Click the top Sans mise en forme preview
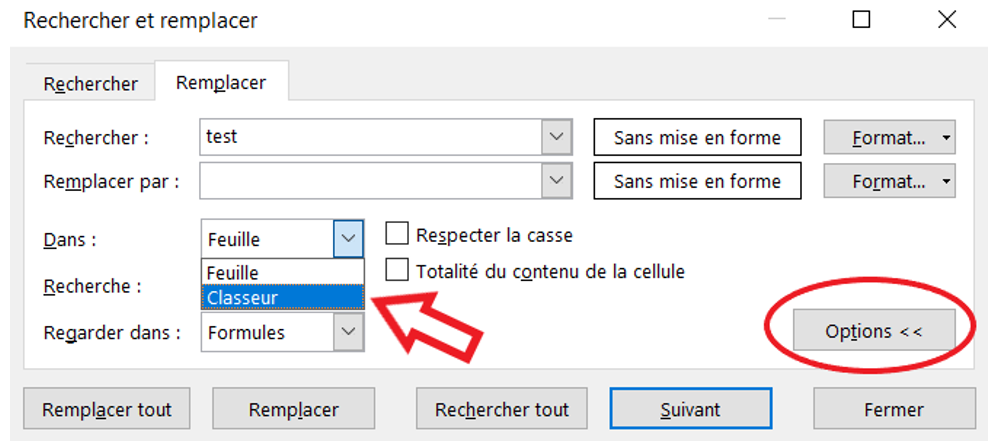The image size is (994, 446). tap(697, 137)
